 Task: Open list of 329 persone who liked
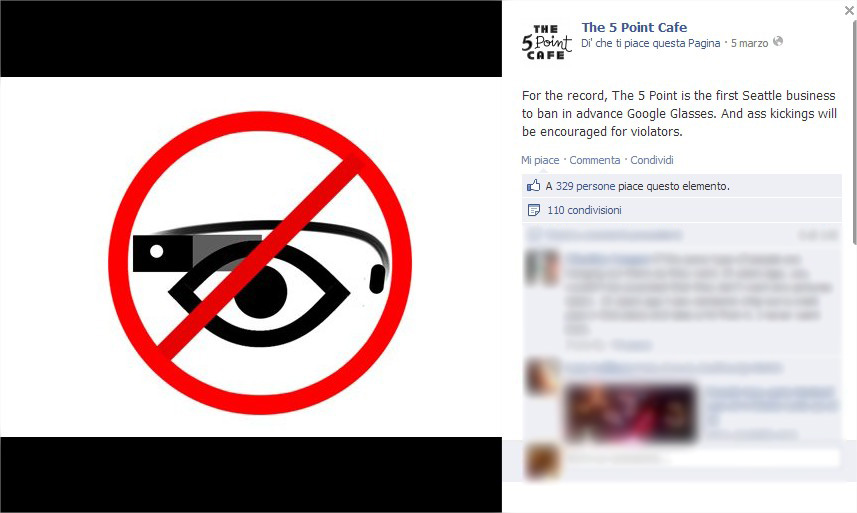(586, 186)
